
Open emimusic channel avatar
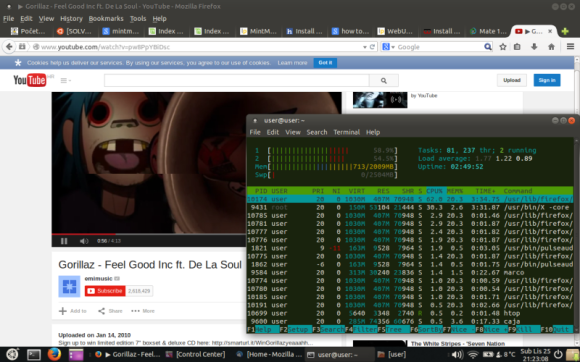tap(69, 286)
